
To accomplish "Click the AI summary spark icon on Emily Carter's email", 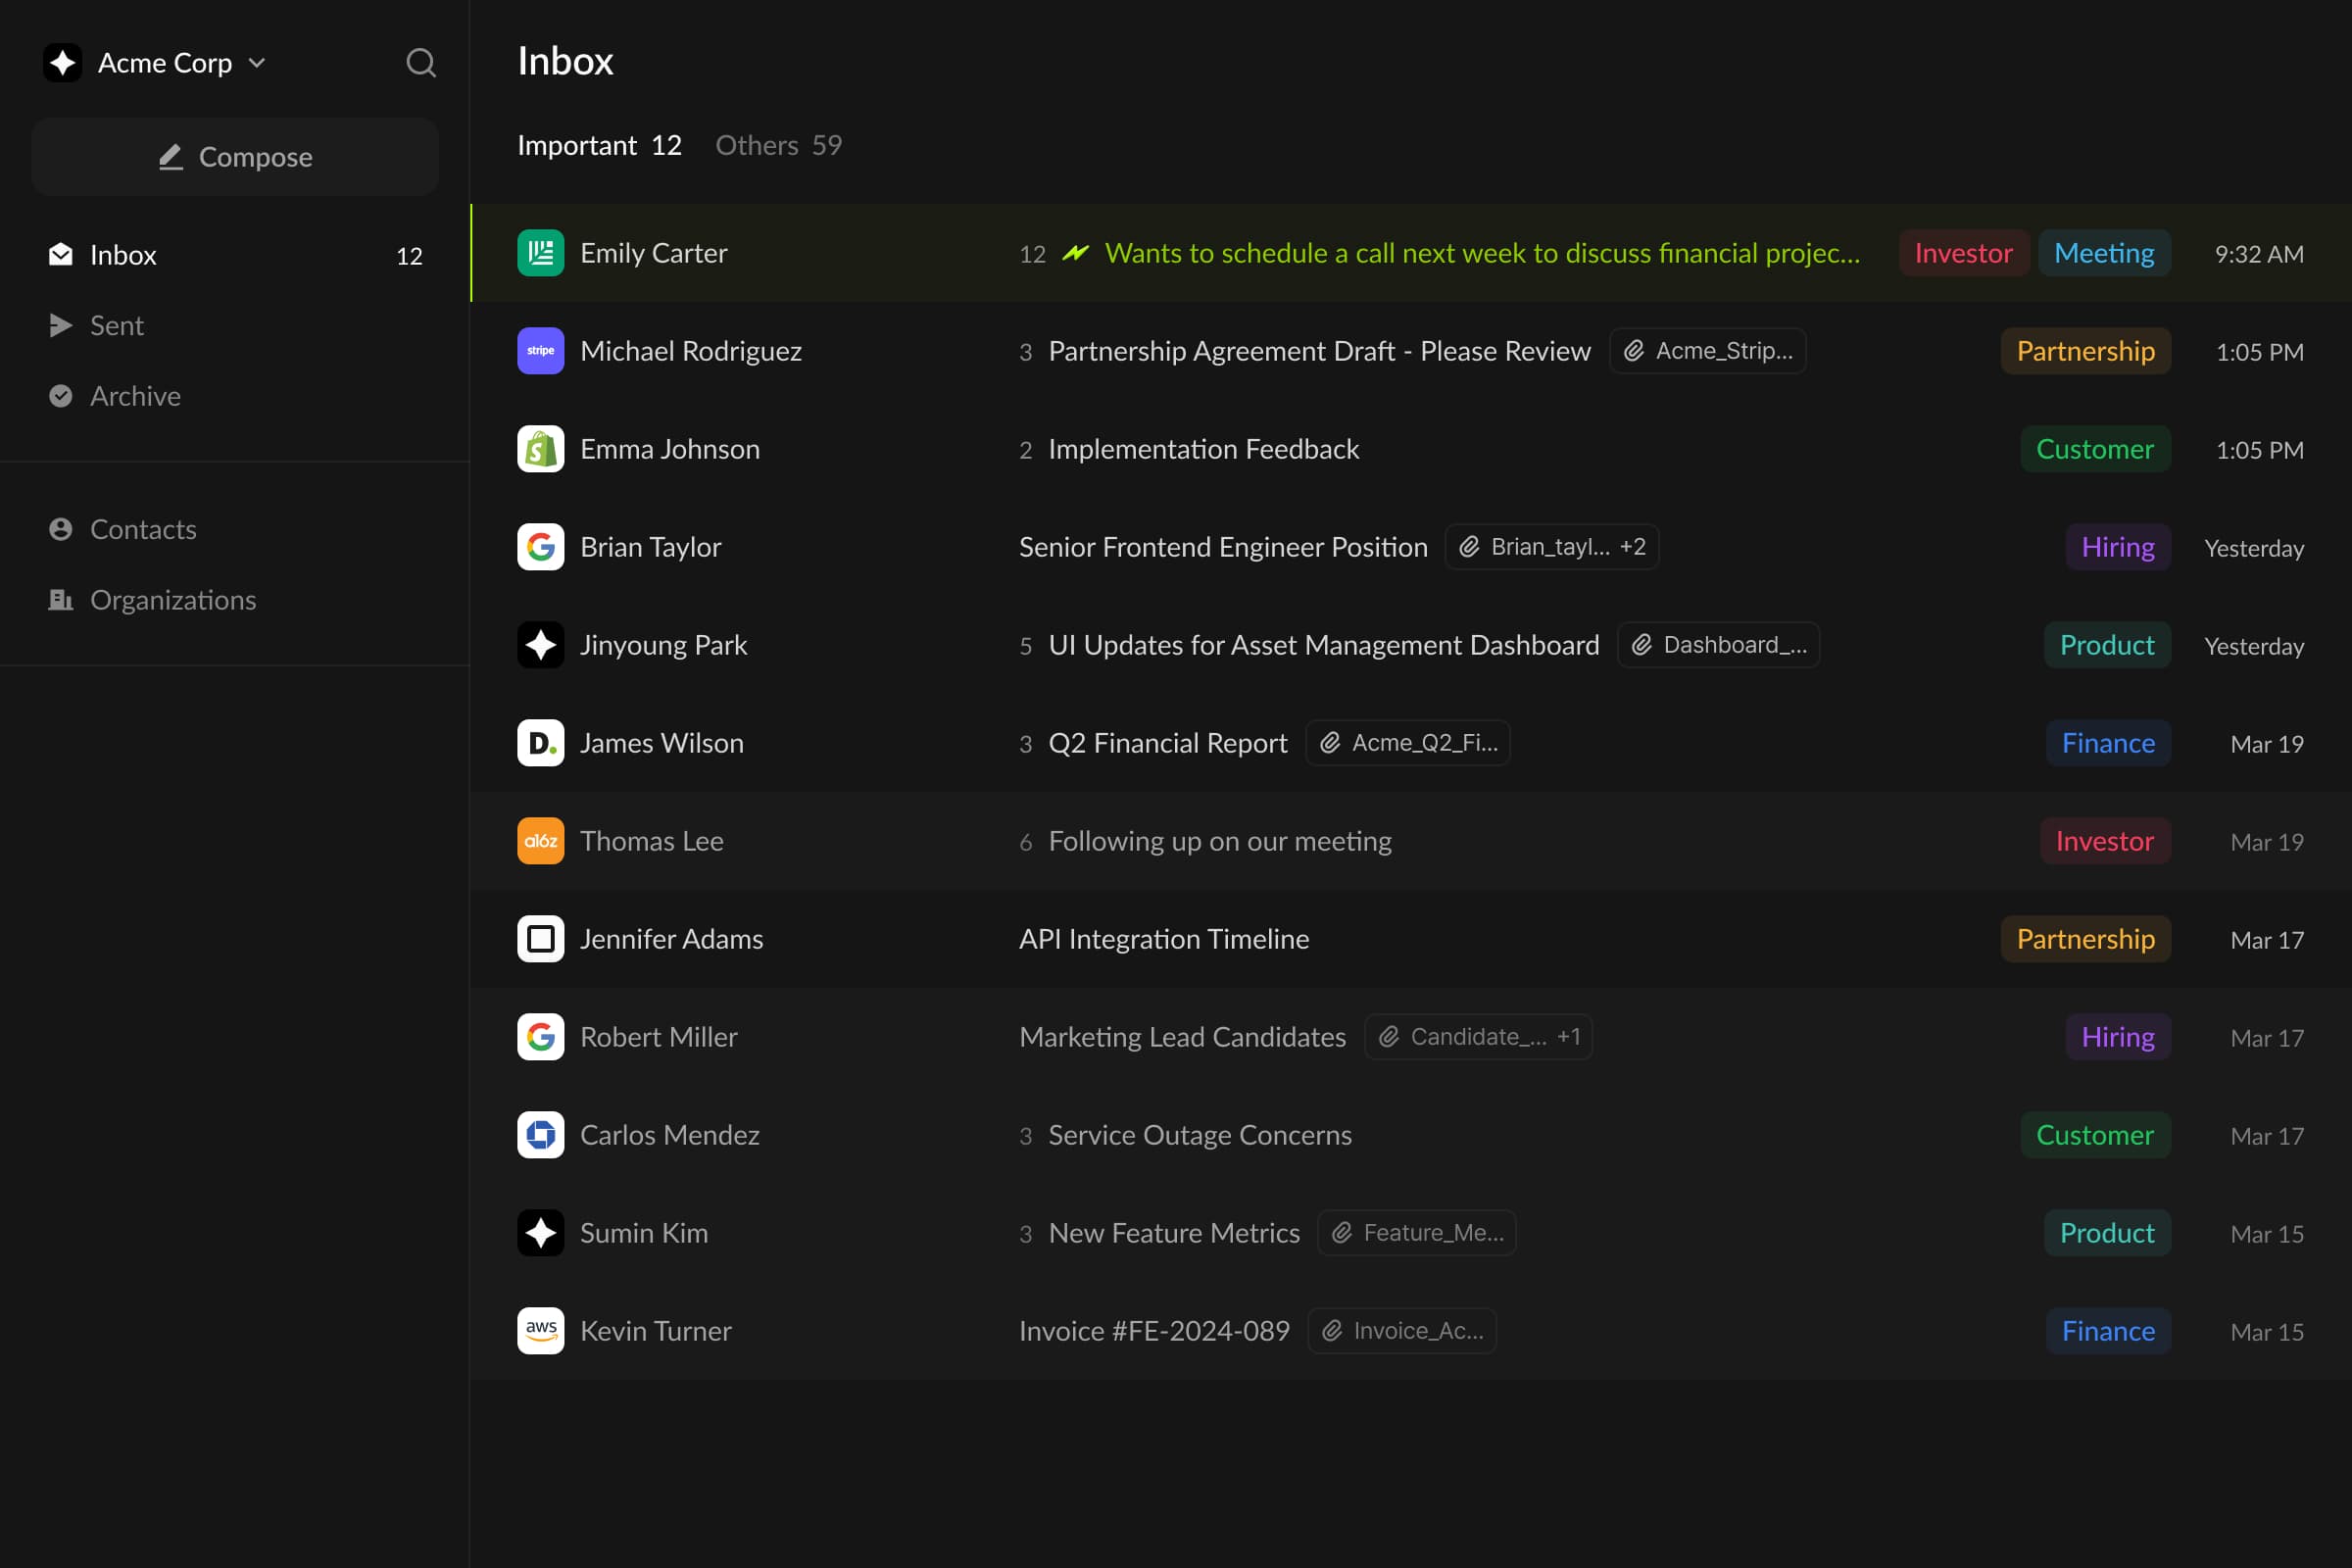I will pos(1075,253).
